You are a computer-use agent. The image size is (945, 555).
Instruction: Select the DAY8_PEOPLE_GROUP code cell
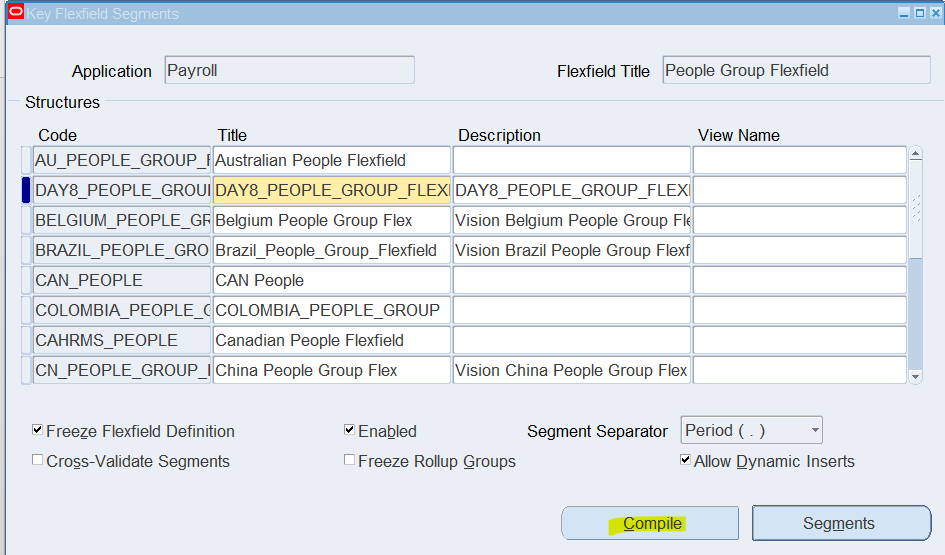122,190
